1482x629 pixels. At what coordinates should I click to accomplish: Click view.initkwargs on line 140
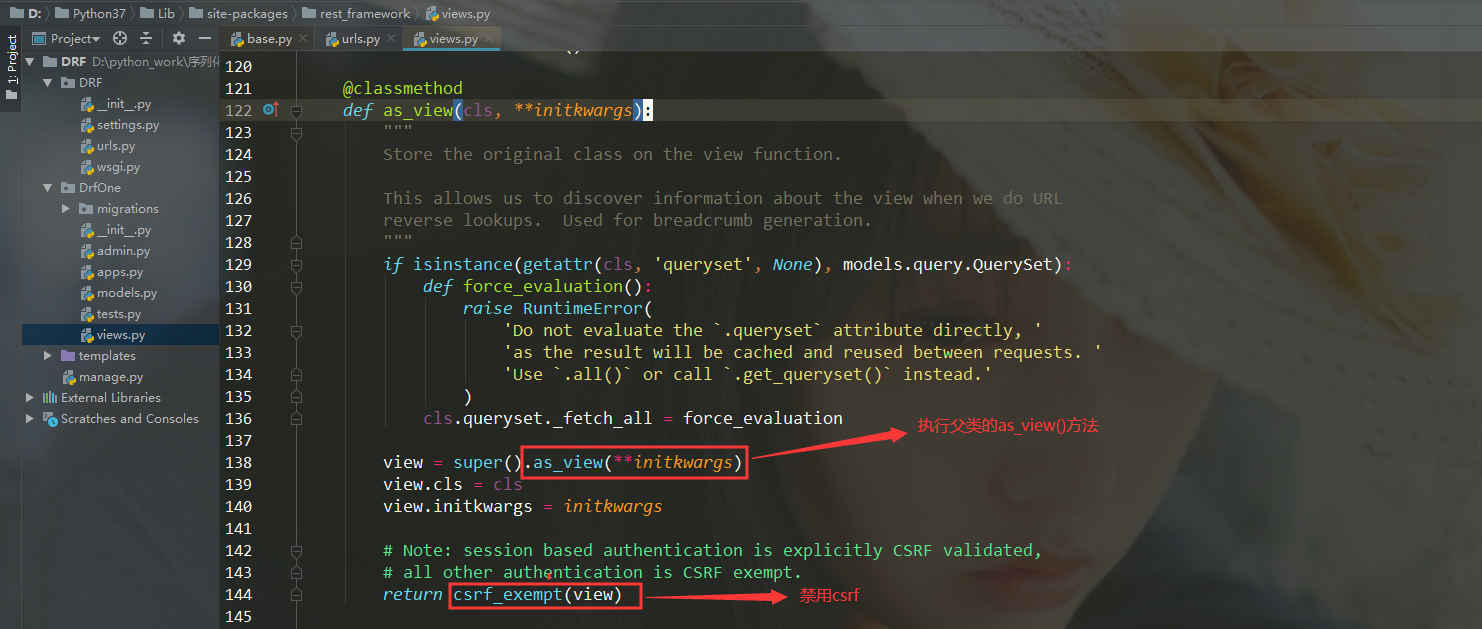458,506
